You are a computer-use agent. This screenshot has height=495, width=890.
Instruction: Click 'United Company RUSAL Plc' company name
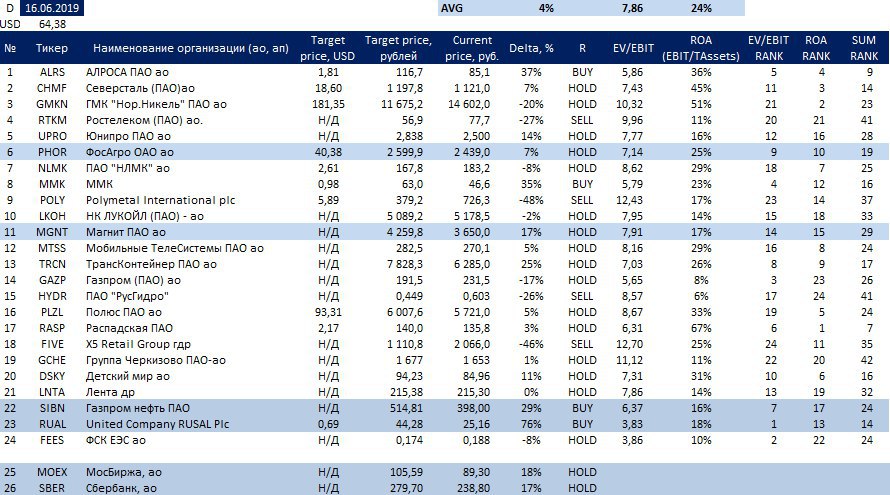coord(157,424)
